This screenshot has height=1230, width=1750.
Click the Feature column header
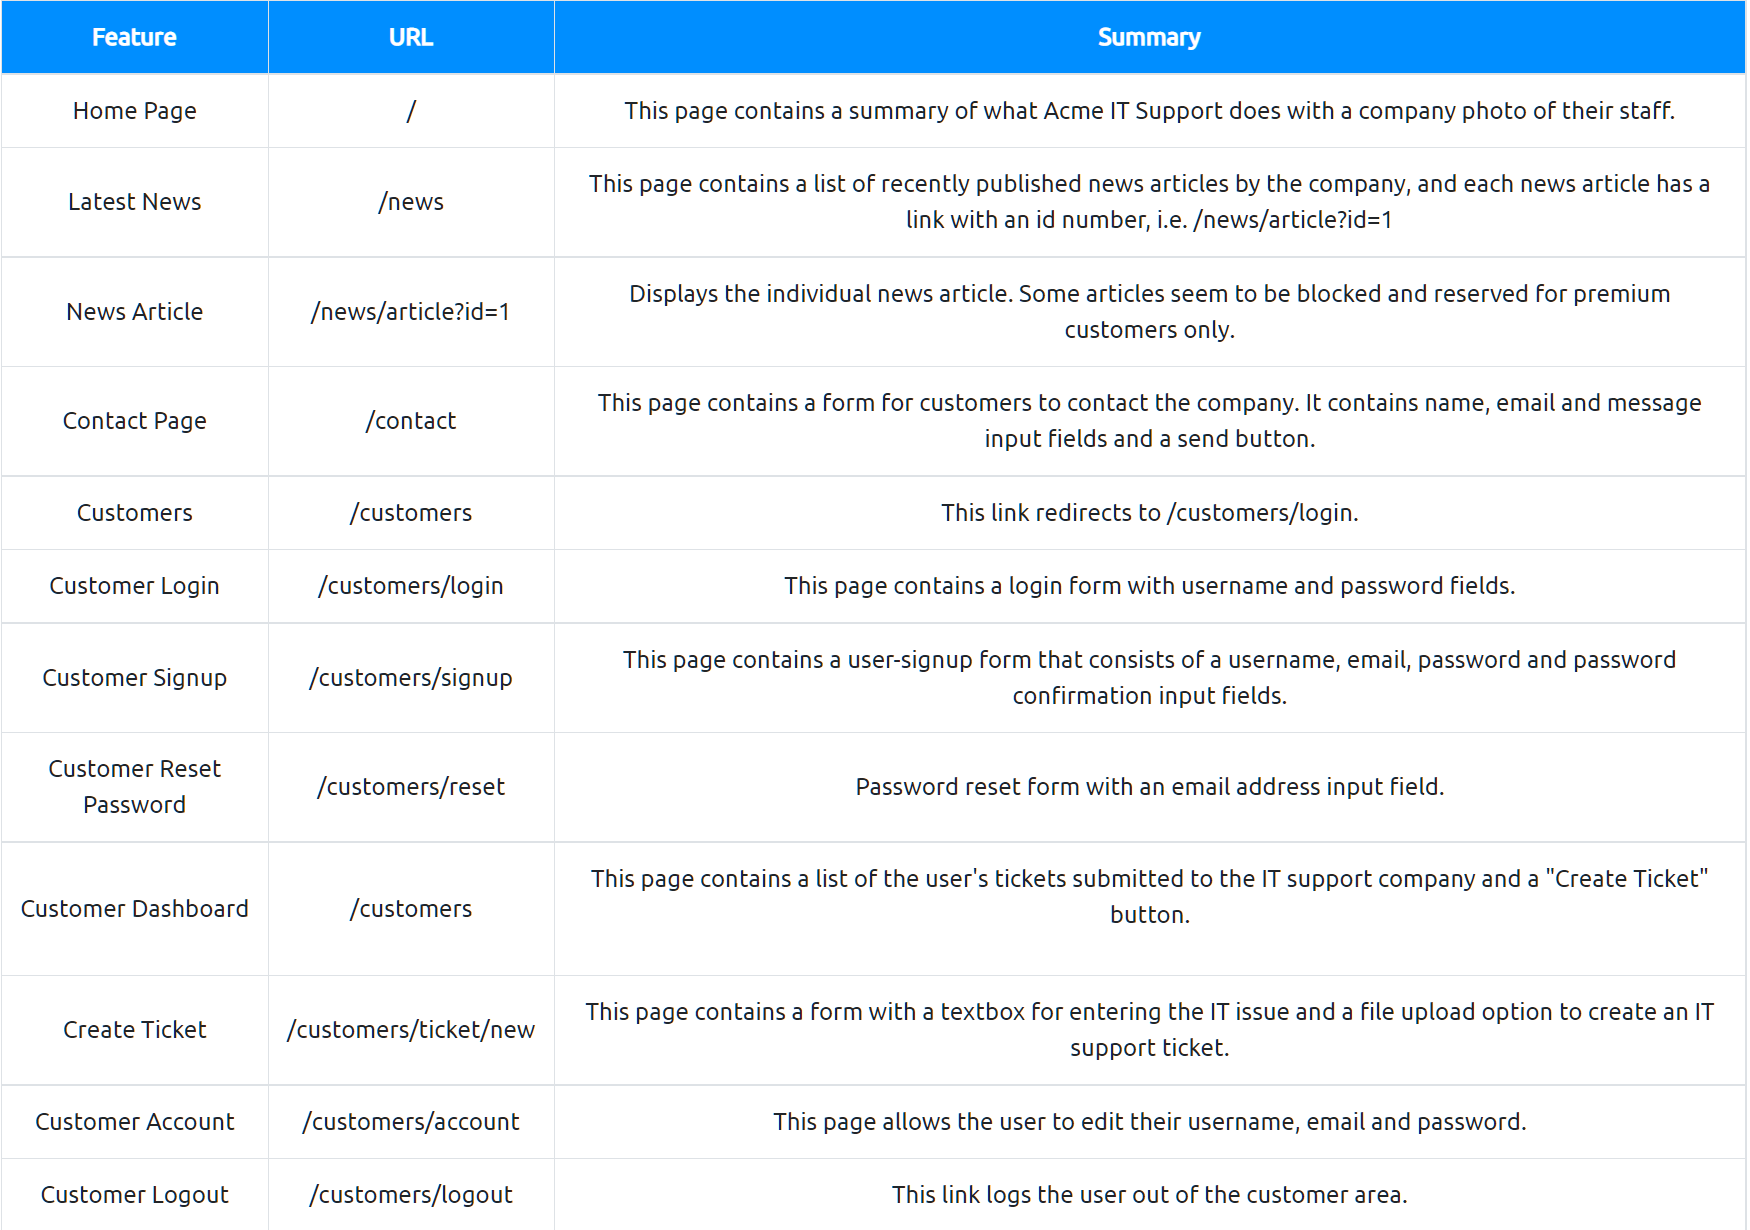pos(134,37)
